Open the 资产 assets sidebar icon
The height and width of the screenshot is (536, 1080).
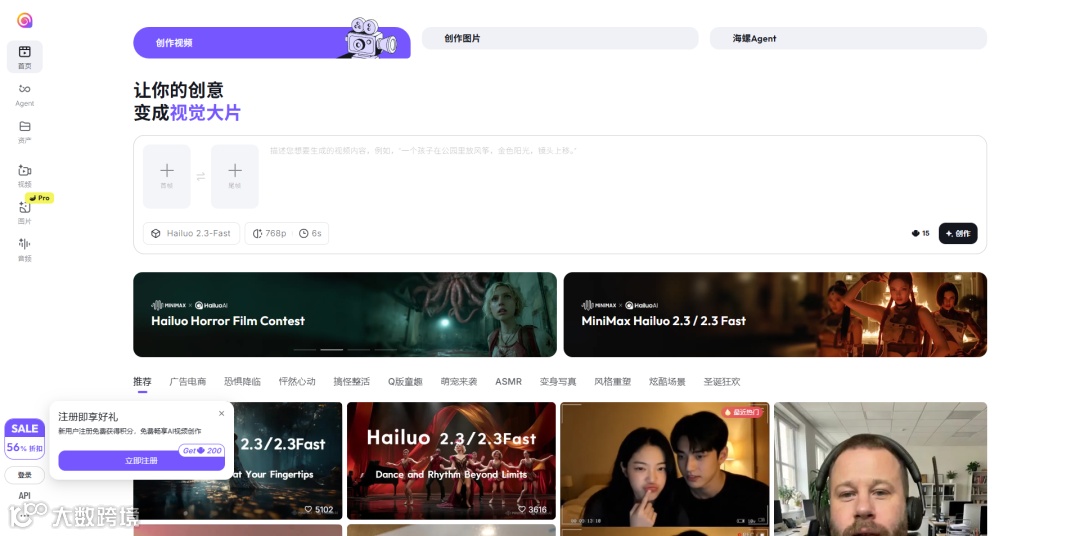tap(25, 132)
